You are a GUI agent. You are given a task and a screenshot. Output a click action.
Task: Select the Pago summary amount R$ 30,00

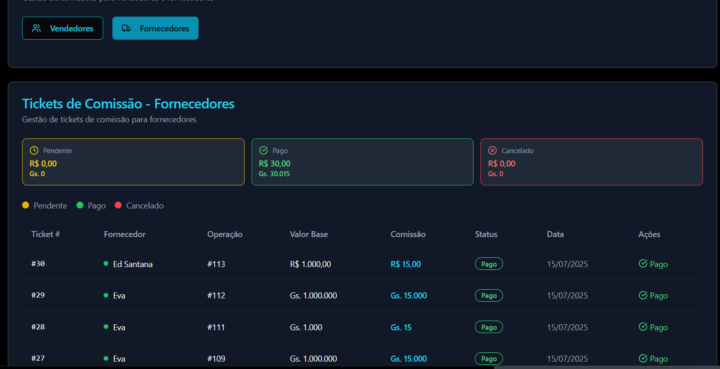(x=275, y=163)
